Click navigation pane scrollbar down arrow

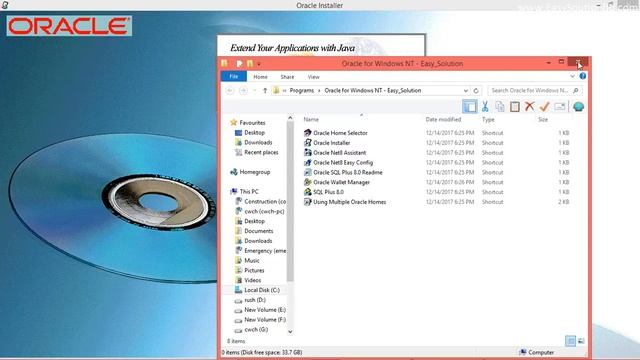coord(290,332)
